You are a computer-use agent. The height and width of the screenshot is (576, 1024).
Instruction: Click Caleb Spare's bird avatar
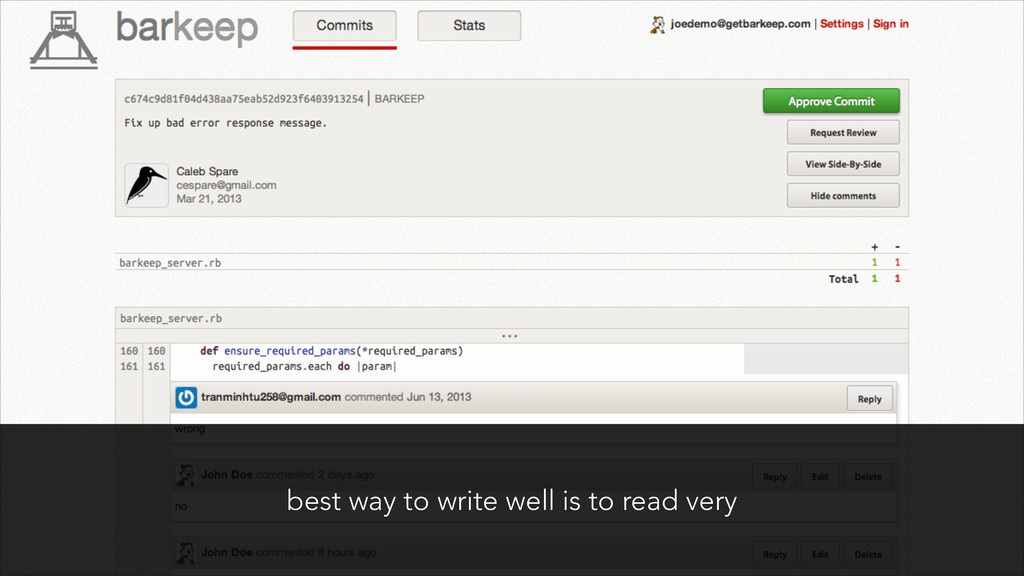tap(146, 185)
